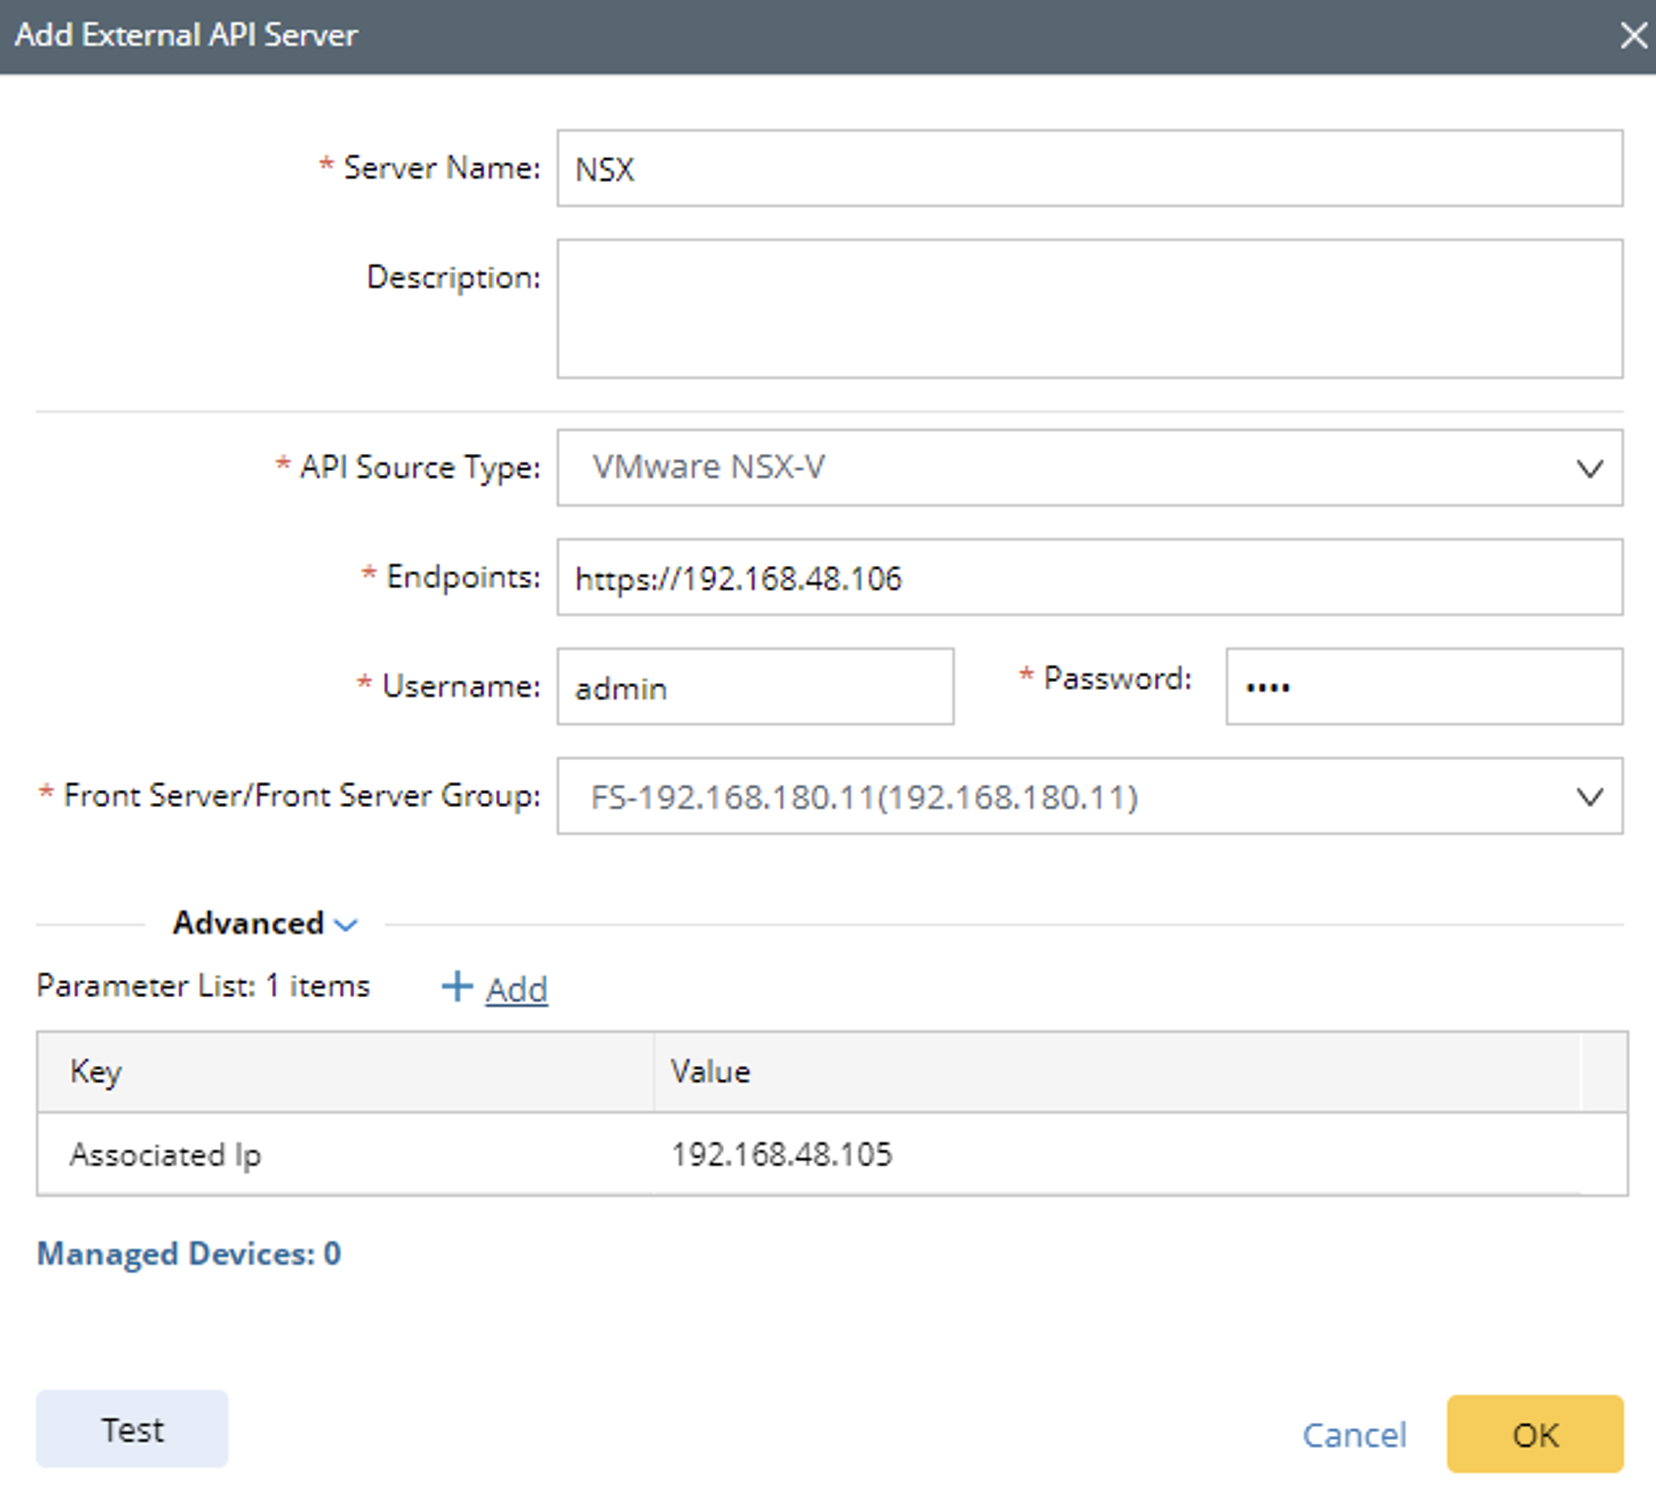Edit the Endpoints URL field
1656x1506 pixels.
[x=1088, y=578]
